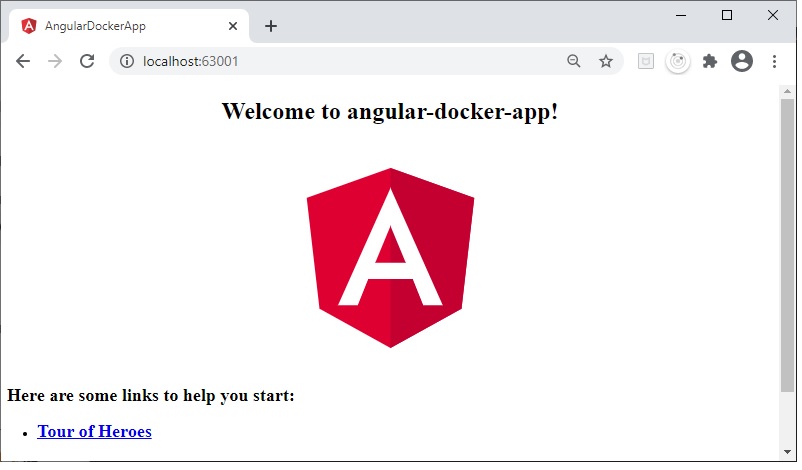
Task: Close the AngularDockerApp tab
Action: tap(233, 26)
